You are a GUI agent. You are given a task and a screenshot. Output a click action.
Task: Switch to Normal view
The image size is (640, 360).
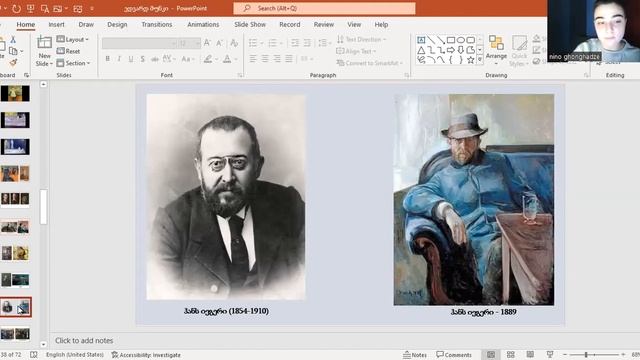click(491, 355)
